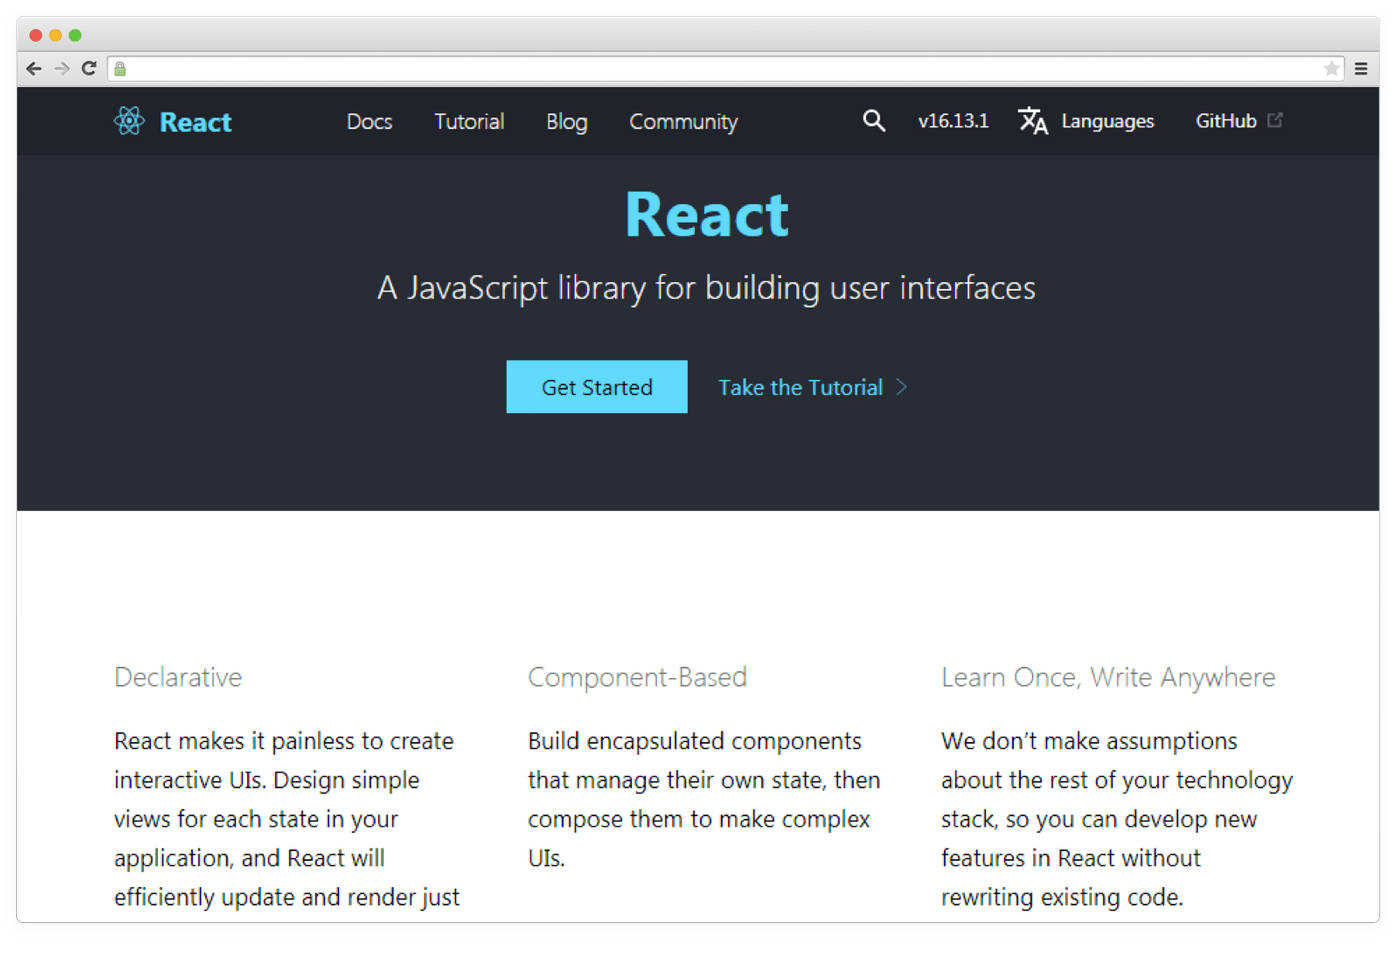Screen dimensions: 1399x953
Task: Bookmark the page with star icon
Action: 1331,68
